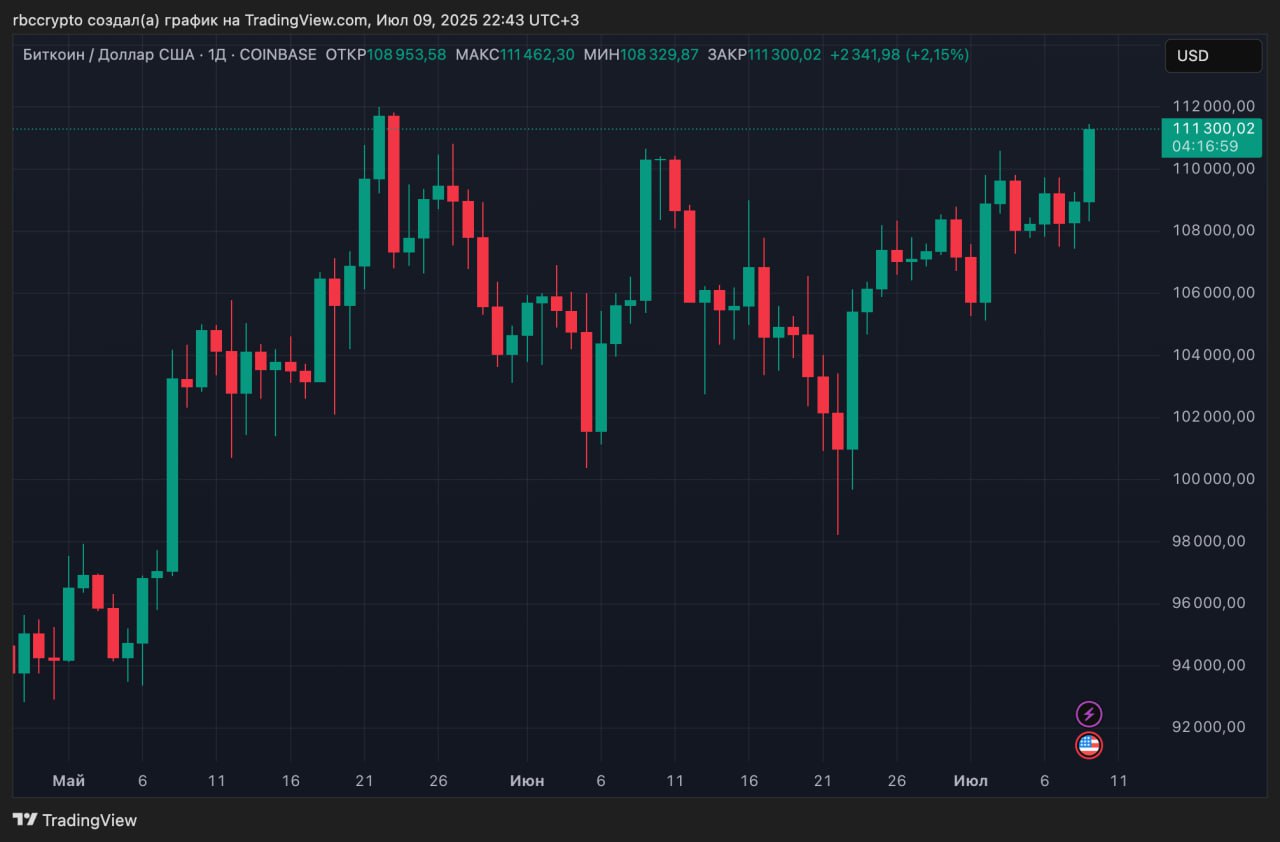Image resolution: width=1280 pixels, height=842 pixels.
Task: Click the 100 000,00 price axis label
Action: pos(1213,479)
